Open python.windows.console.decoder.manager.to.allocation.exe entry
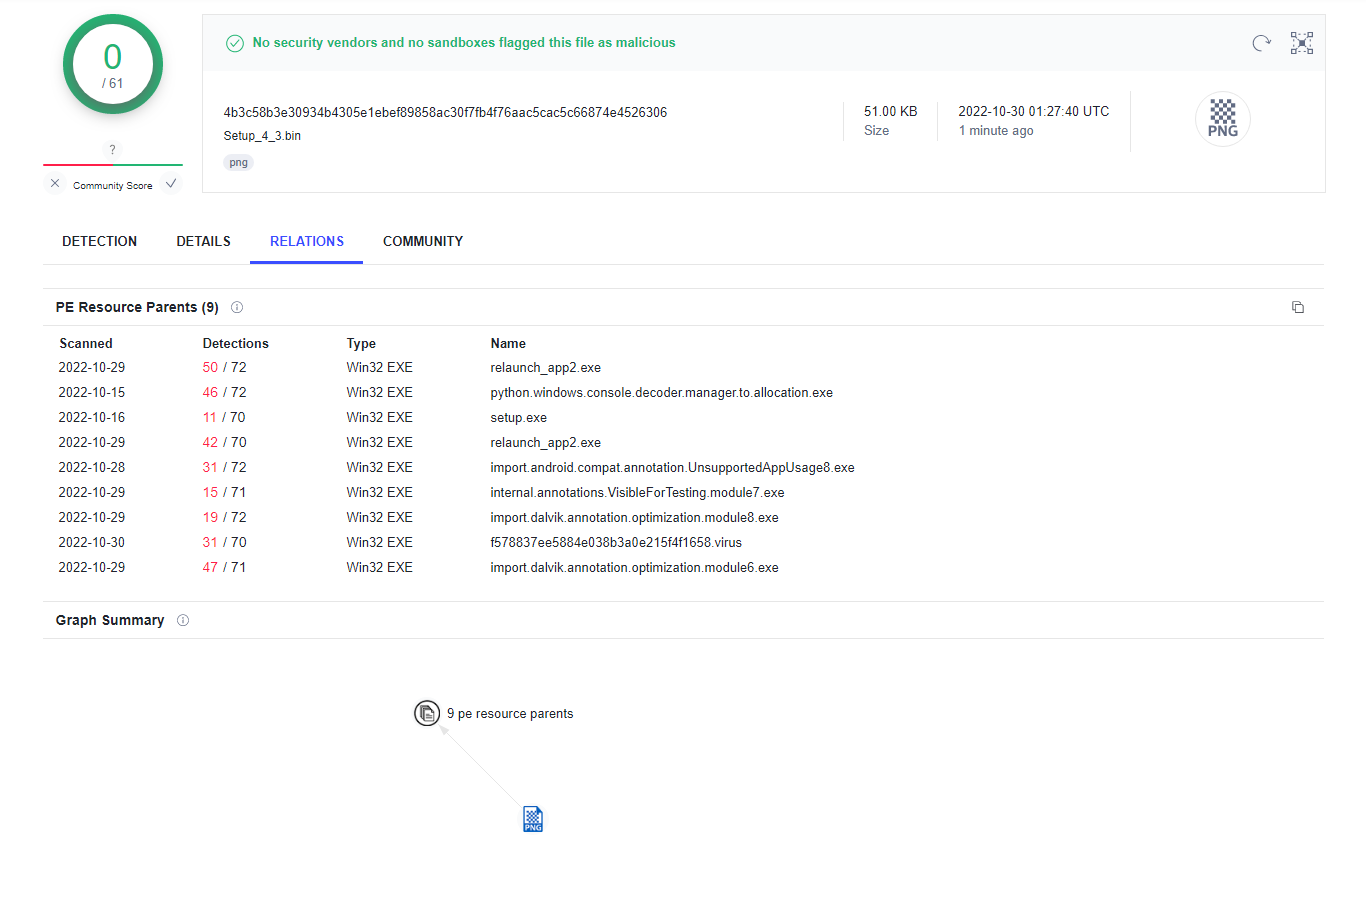1366x899 pixels. [x=662, y=393]
